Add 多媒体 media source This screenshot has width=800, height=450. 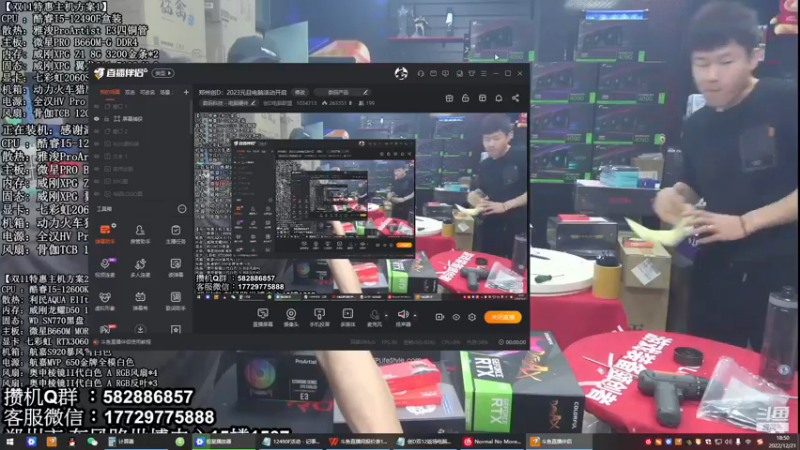347,317
